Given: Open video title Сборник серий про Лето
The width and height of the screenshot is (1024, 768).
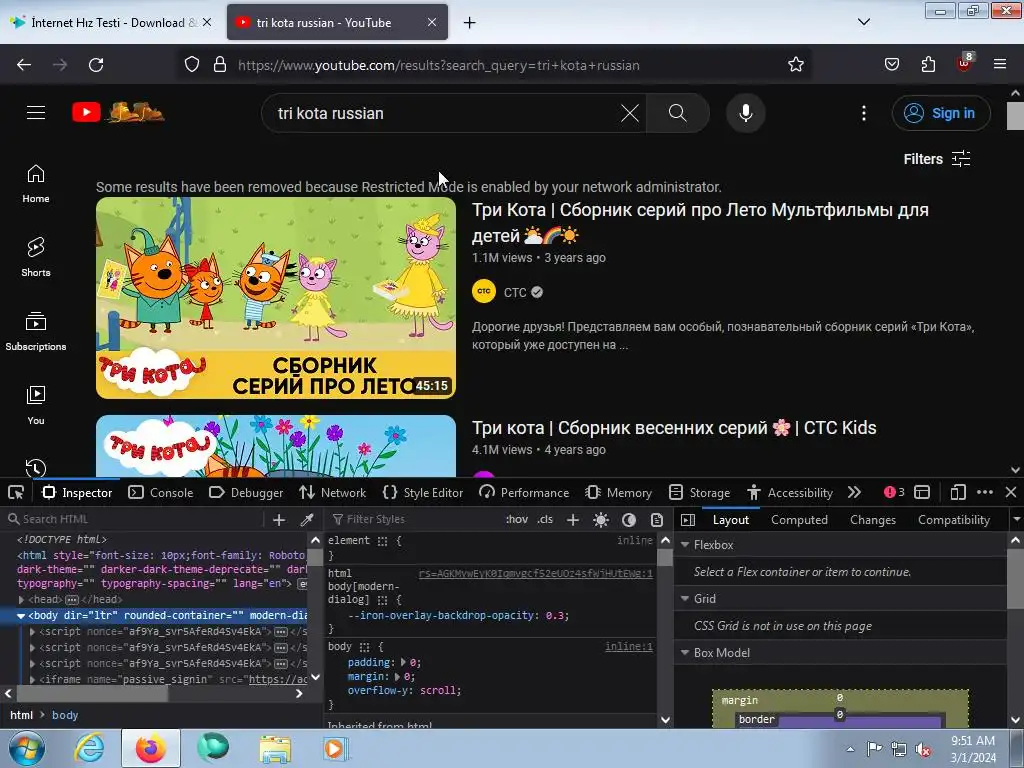Looking at the screenshot, I should click(x=700, y=223).
